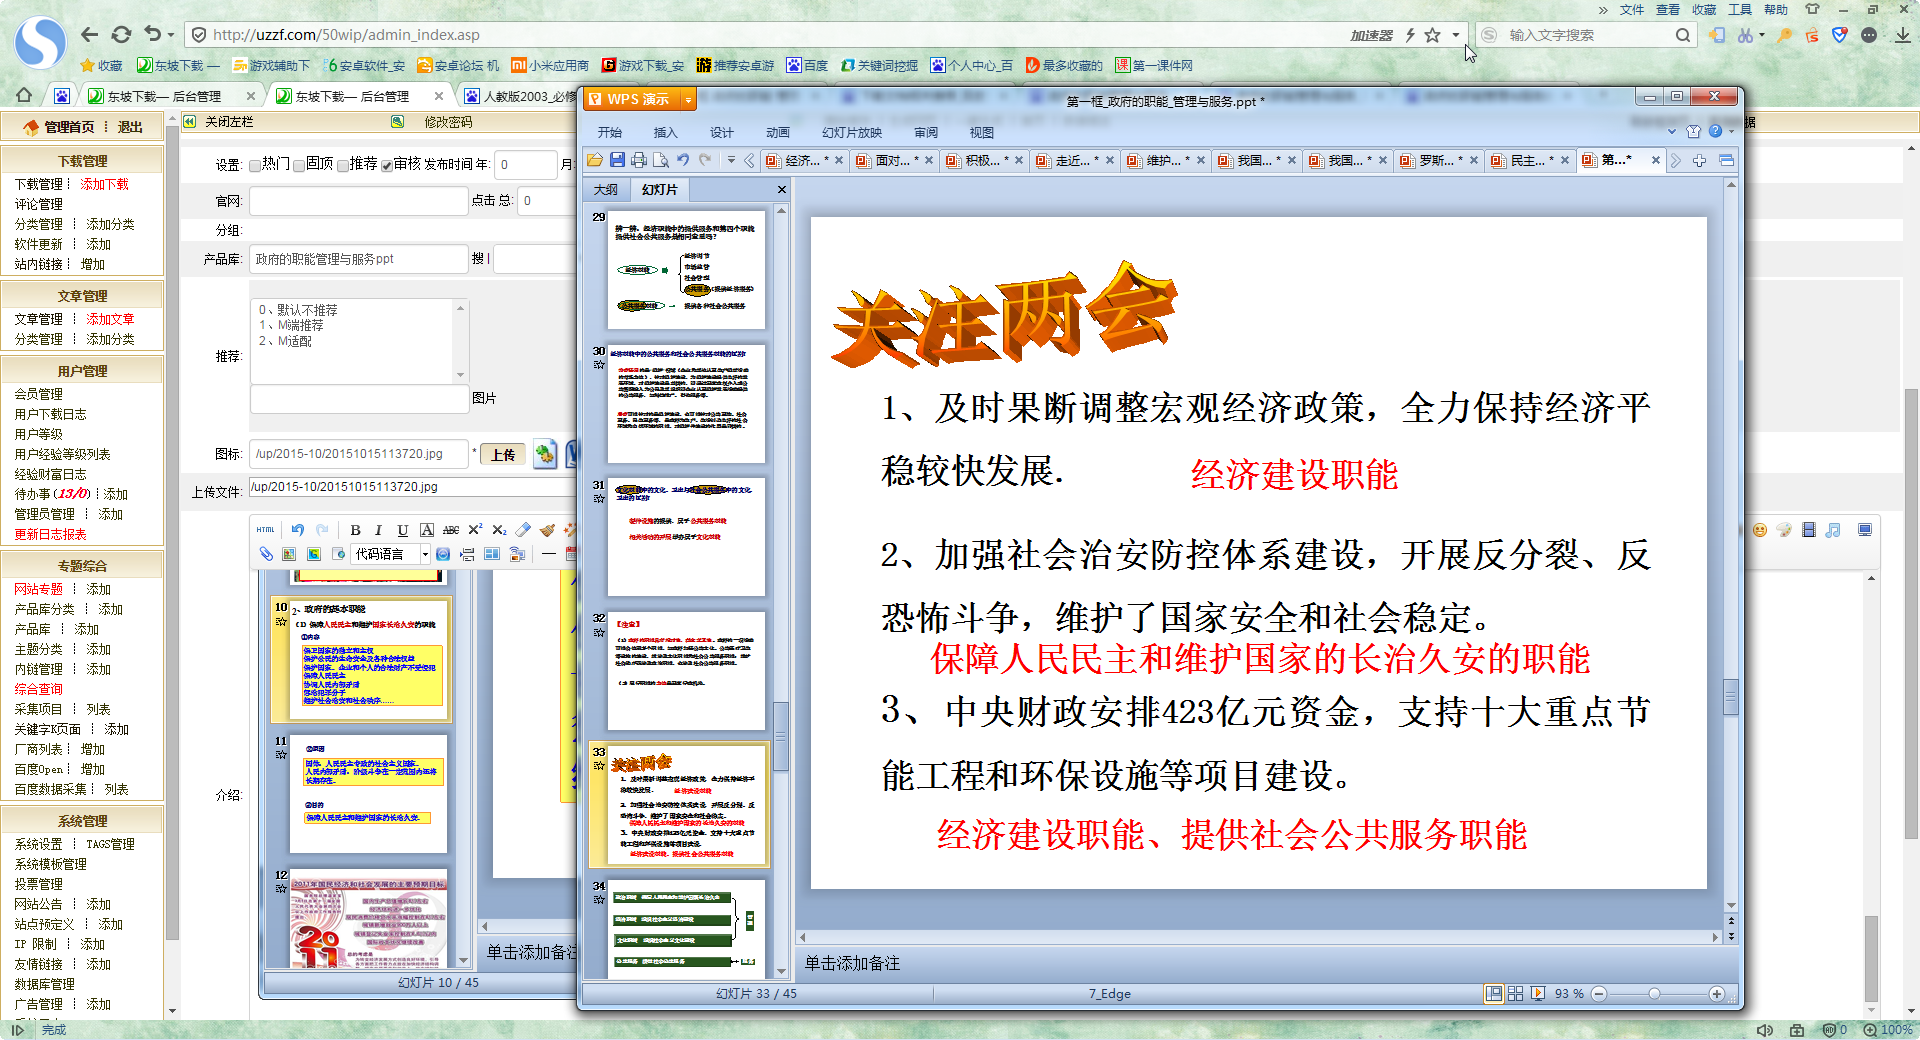The image size is (1920, 1040).
Task: Click the 退出 link in admin header
Action: (x=130, y=127)
